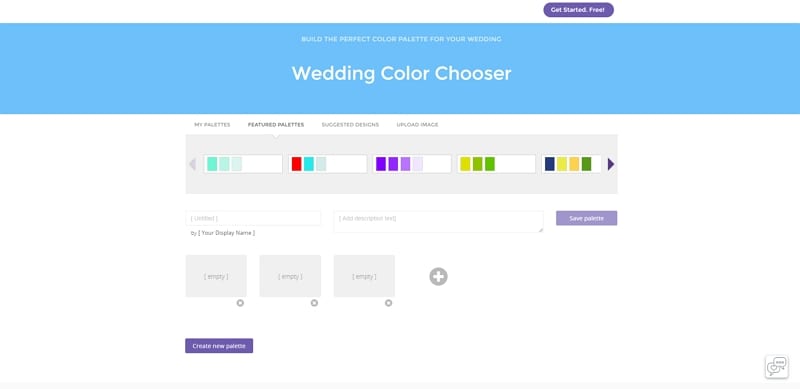
Task: Select the yellow and green featured palette
Action: pos(496,164)
